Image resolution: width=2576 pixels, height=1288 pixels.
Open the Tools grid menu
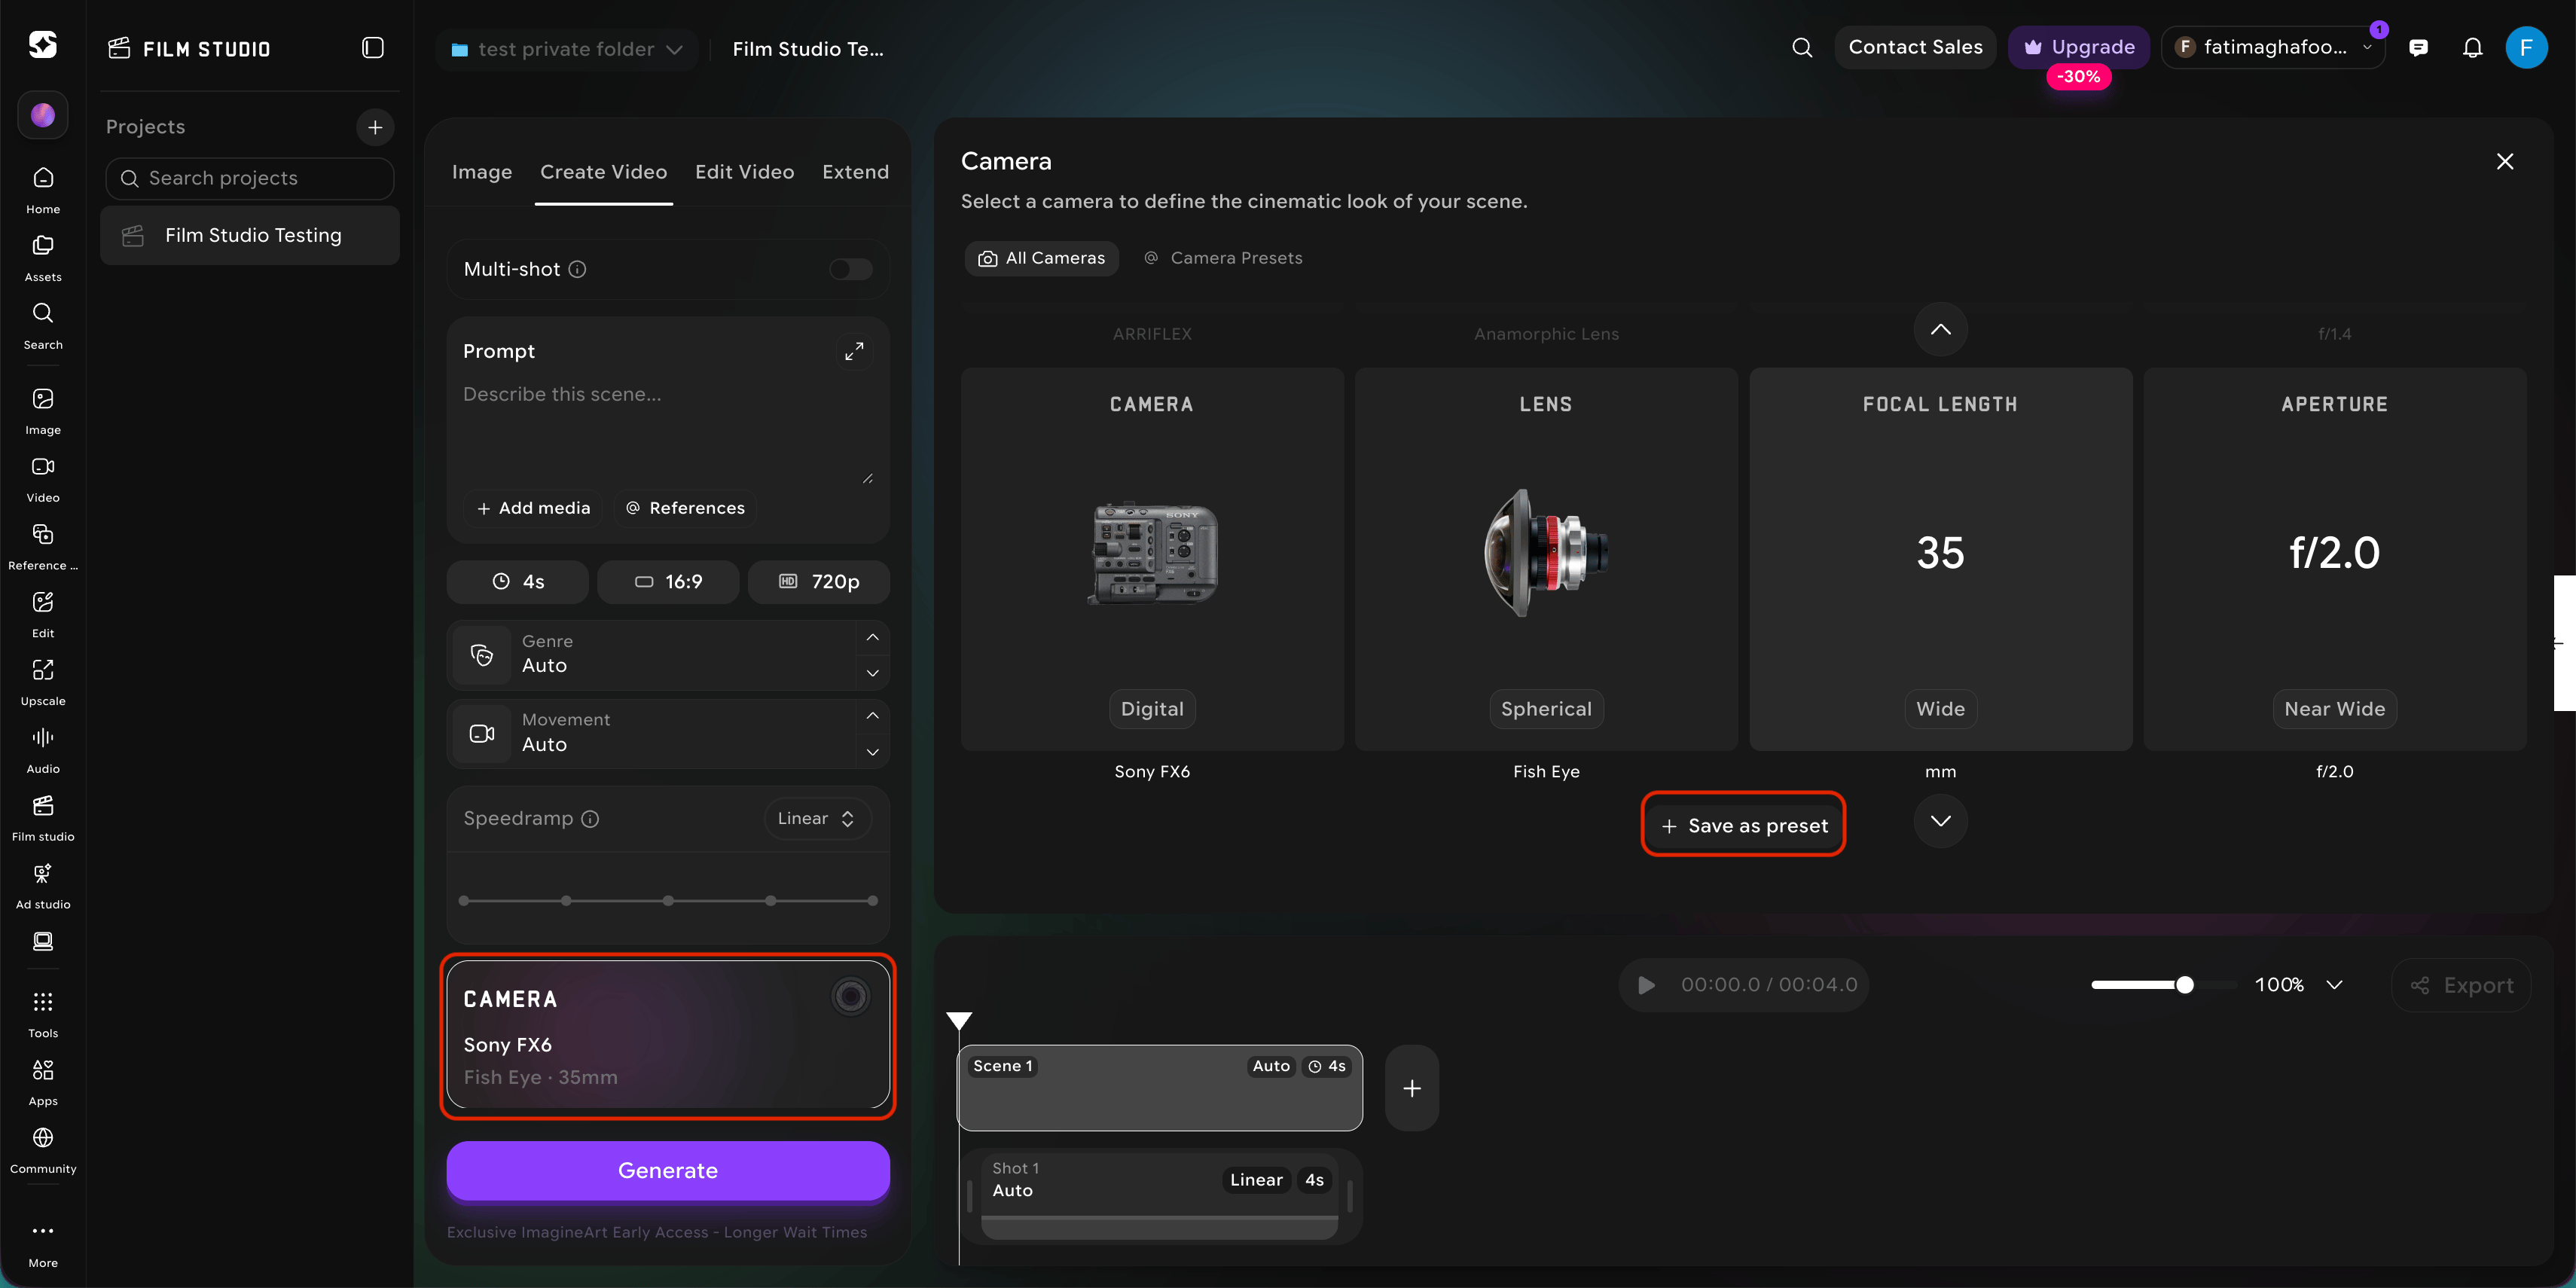[x=43, y=1015]
